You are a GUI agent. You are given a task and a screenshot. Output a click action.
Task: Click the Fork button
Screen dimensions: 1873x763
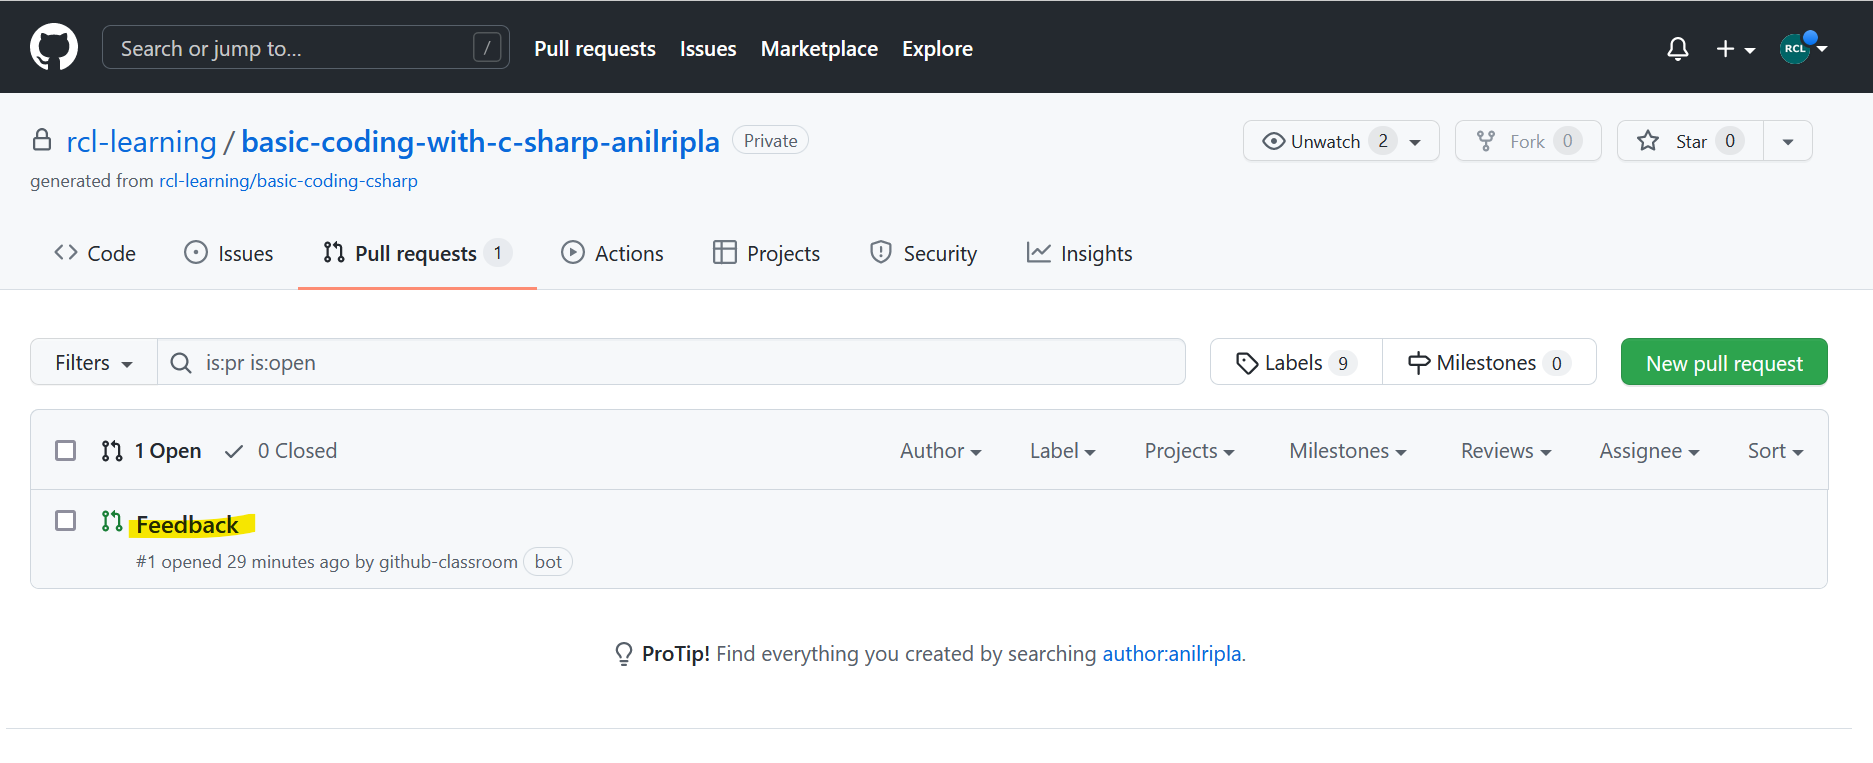click(1528, 141)
